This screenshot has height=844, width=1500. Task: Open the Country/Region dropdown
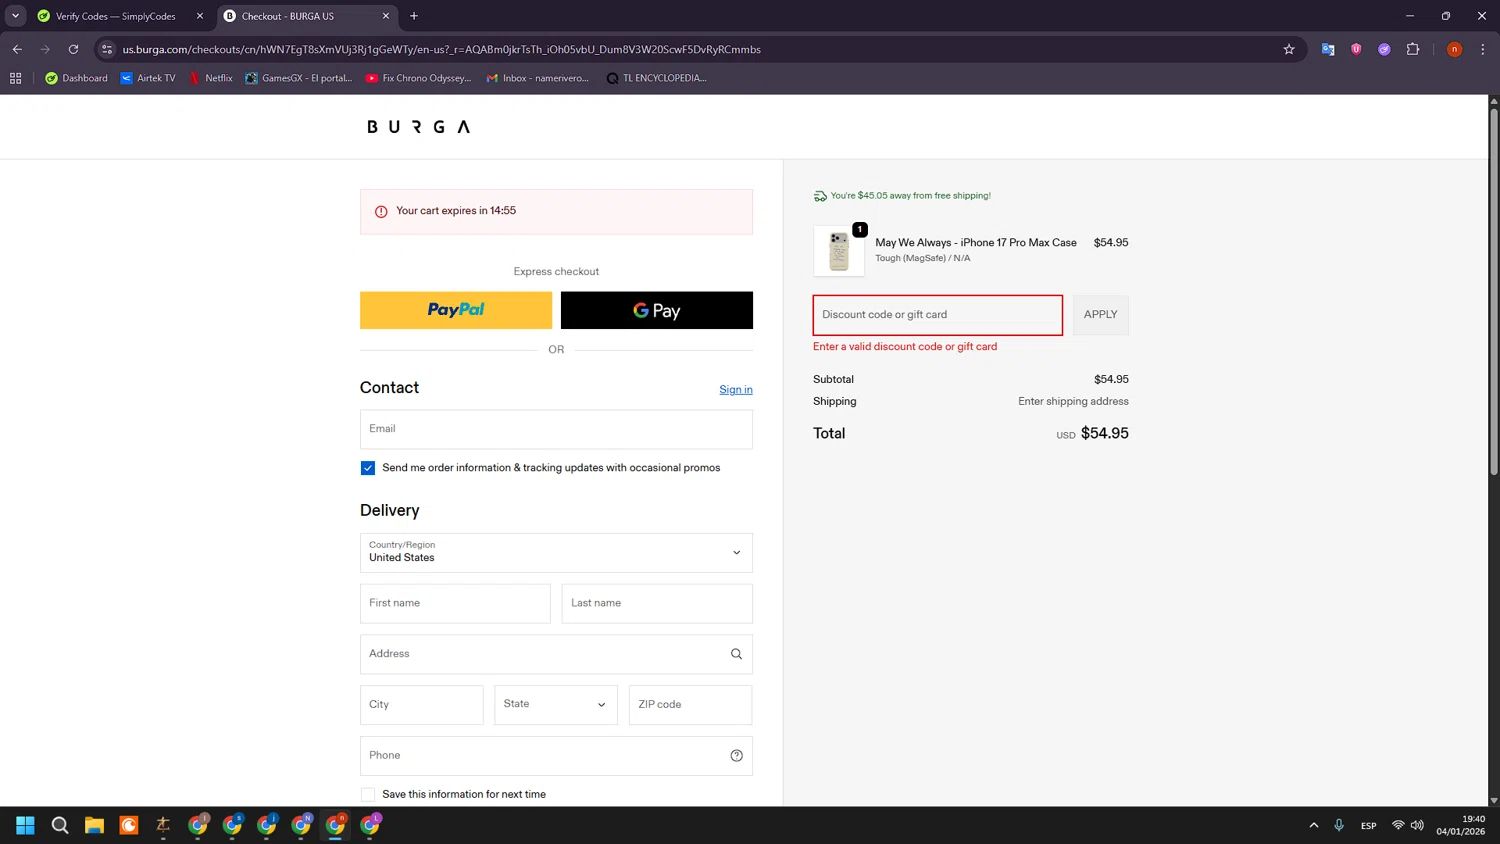556,553
